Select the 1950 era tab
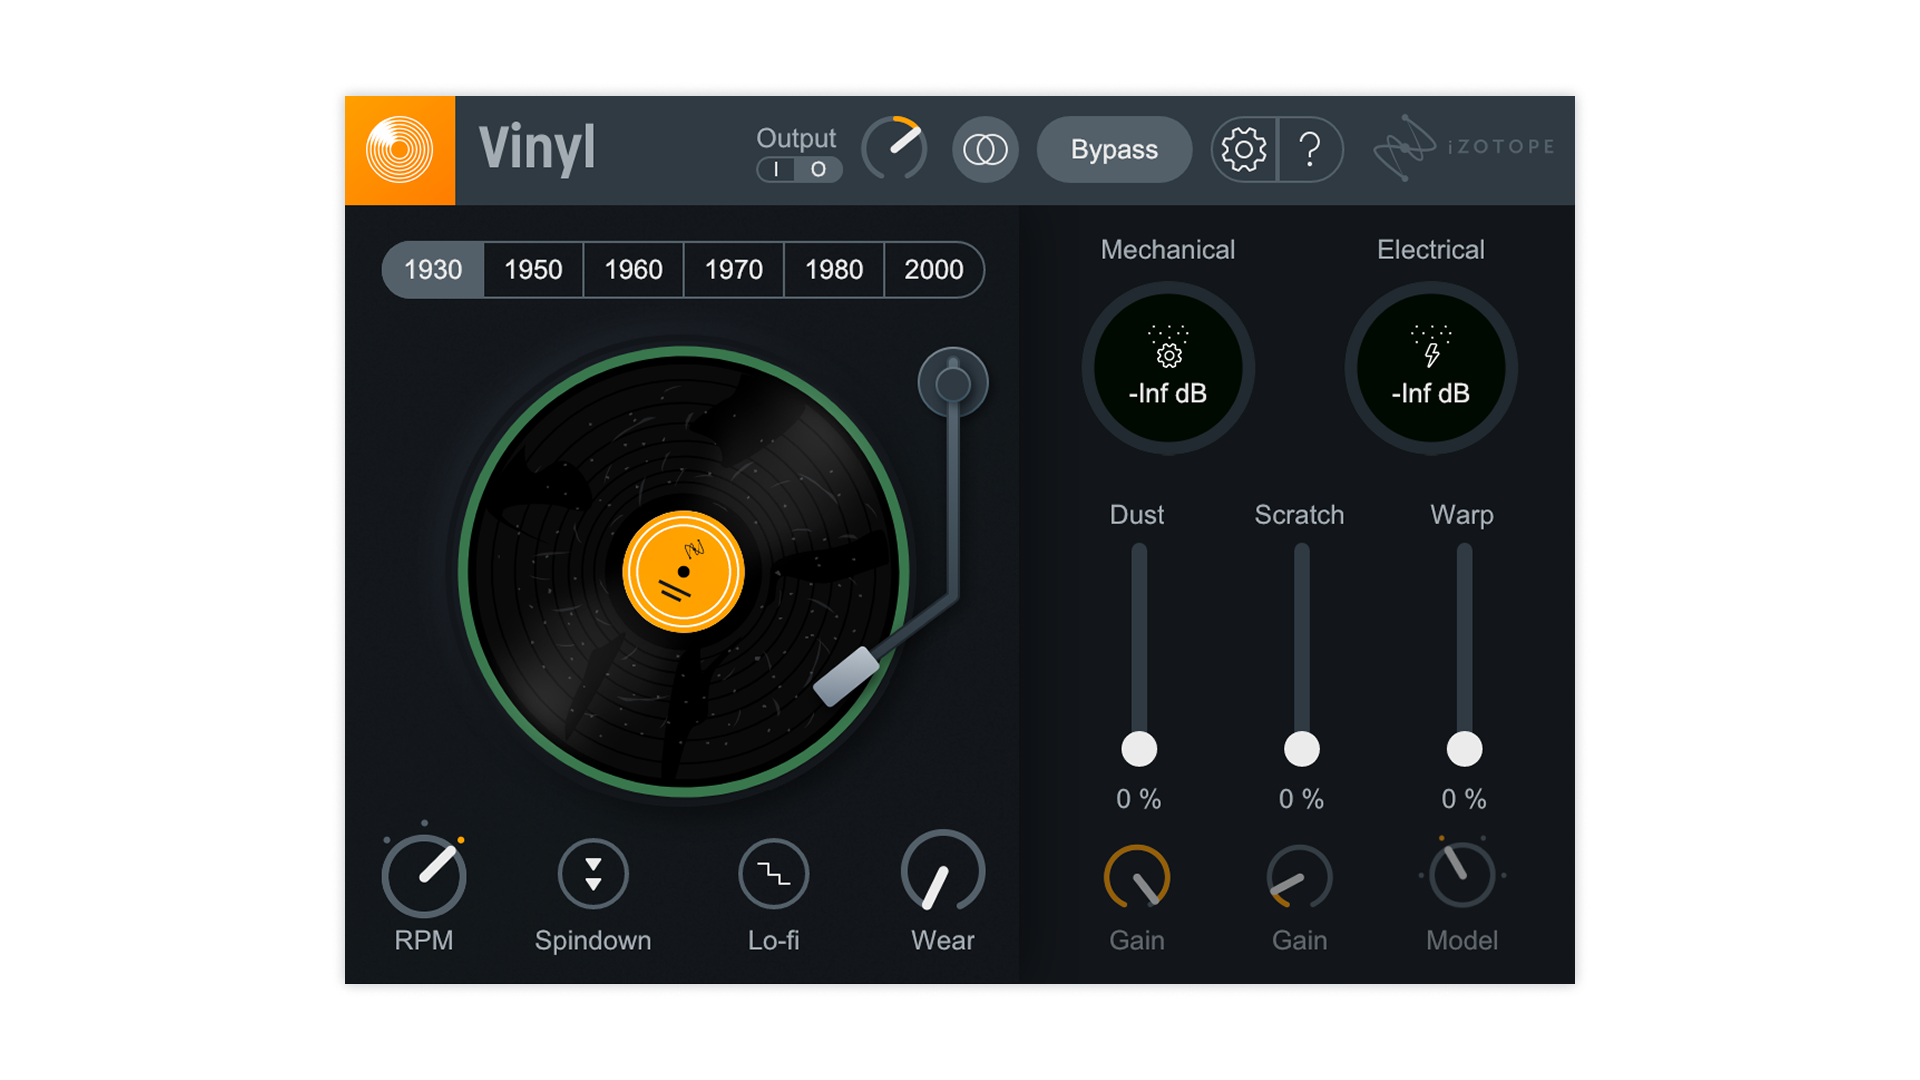Viewport: 1920px width, 1080px height. click(533, 270)
